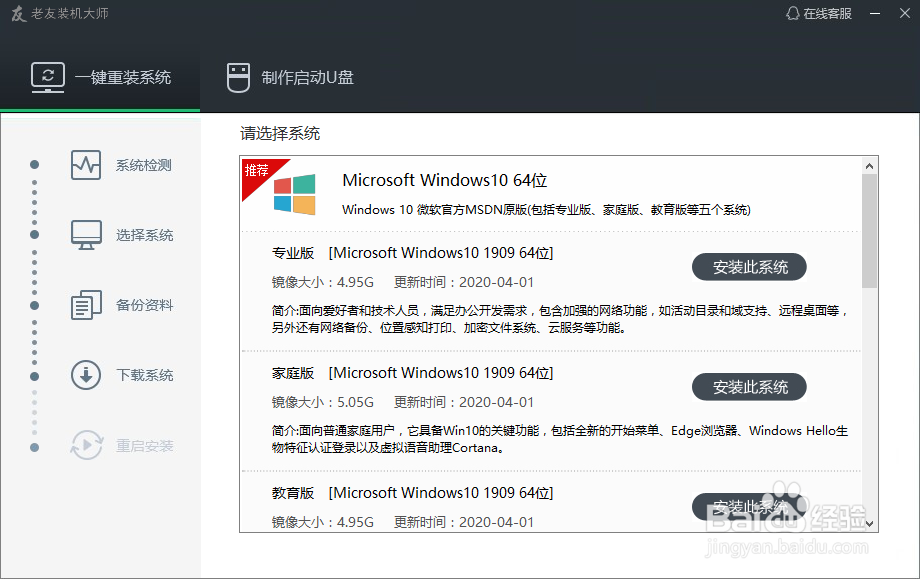The image size is (920, 579).
Task: Click the 家庭版 简介 description text
Action: [x=560, y=439]
